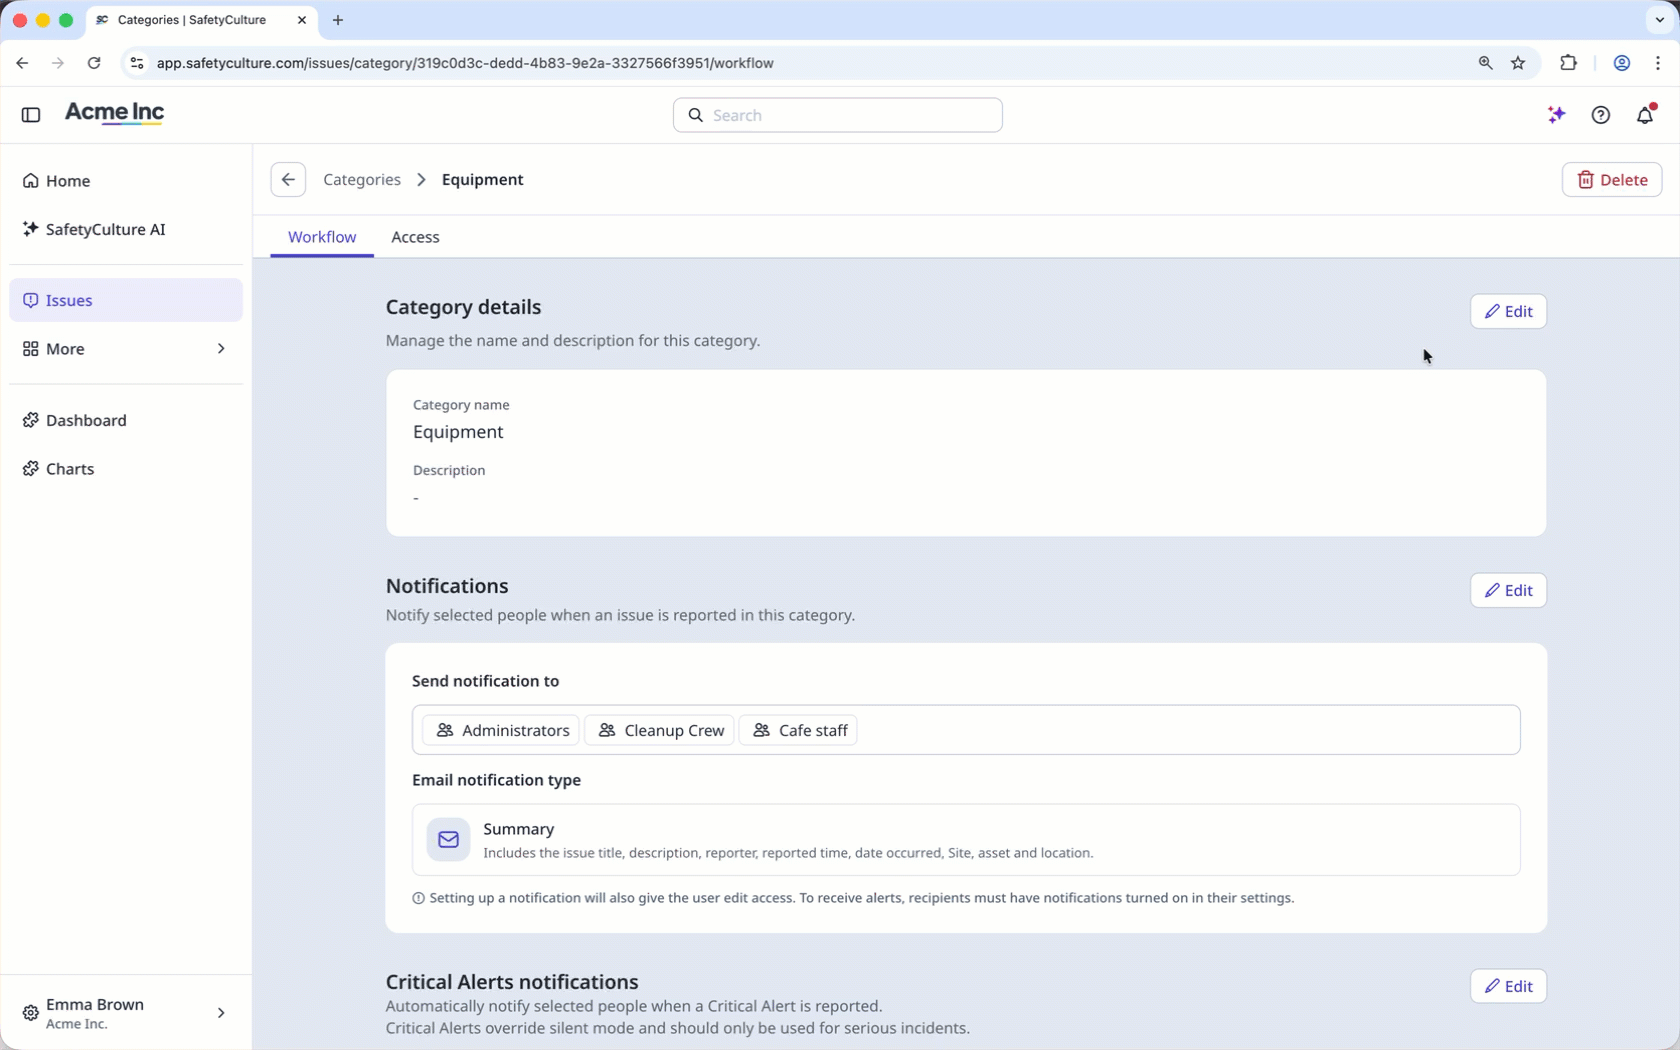Bookmark the page with the star icon
Viewport: 1680px width, 1050px height.
1518,63
